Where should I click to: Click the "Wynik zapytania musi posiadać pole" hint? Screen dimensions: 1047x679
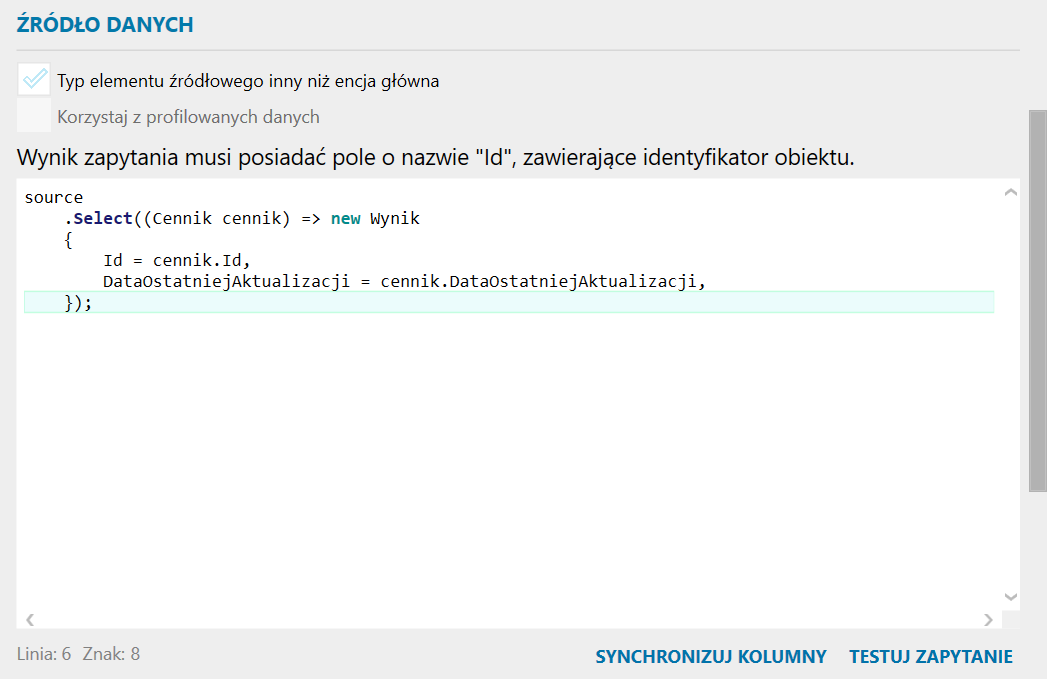(x=435, y=158)
